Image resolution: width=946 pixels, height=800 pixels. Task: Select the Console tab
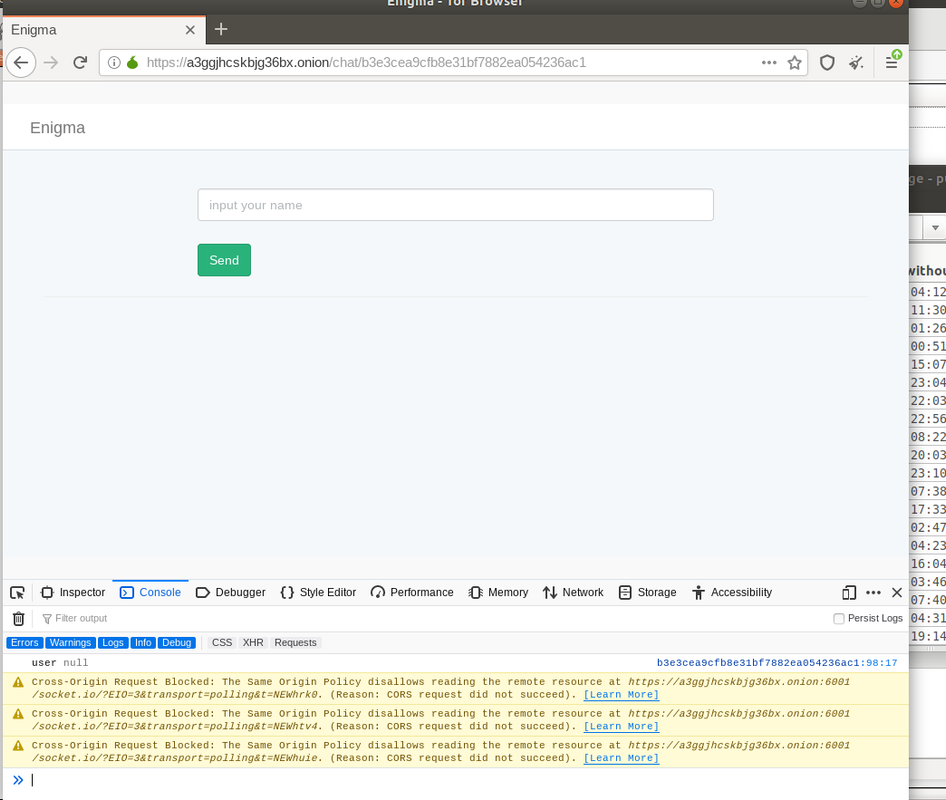click(x=151, y=592)
